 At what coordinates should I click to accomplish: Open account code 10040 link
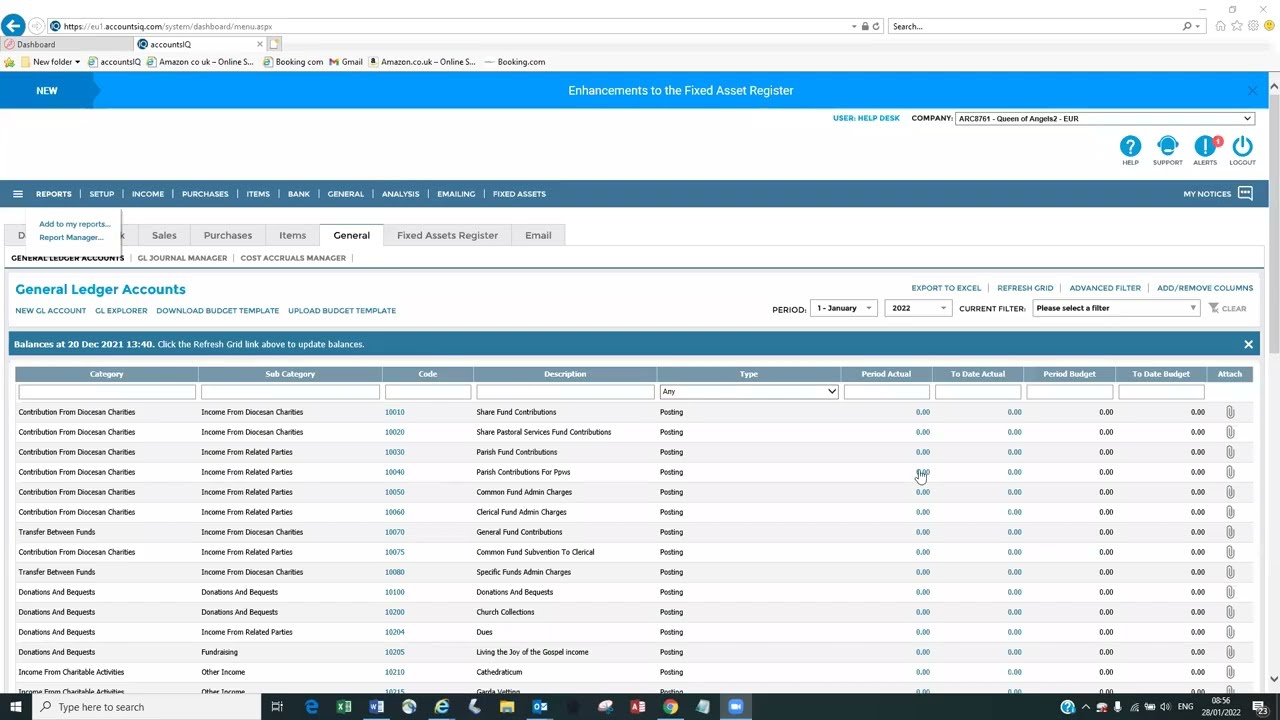pyautogui.click(x=394, y=472)
